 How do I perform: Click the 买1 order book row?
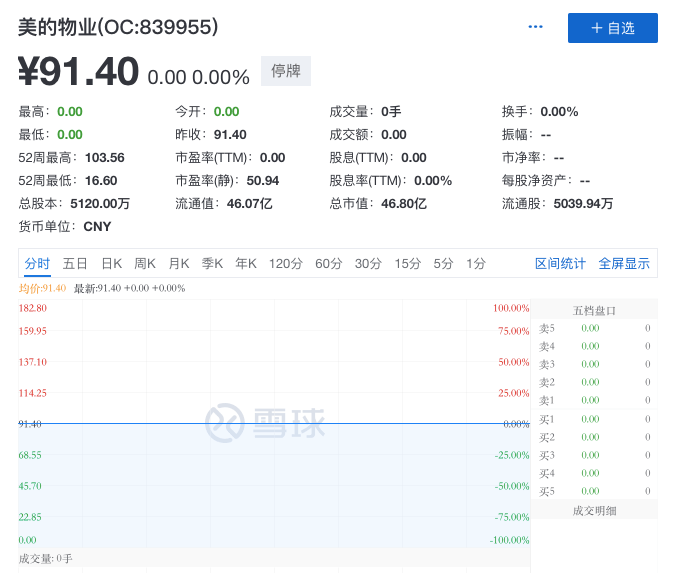pyautogui.click(x=594, y=419)
